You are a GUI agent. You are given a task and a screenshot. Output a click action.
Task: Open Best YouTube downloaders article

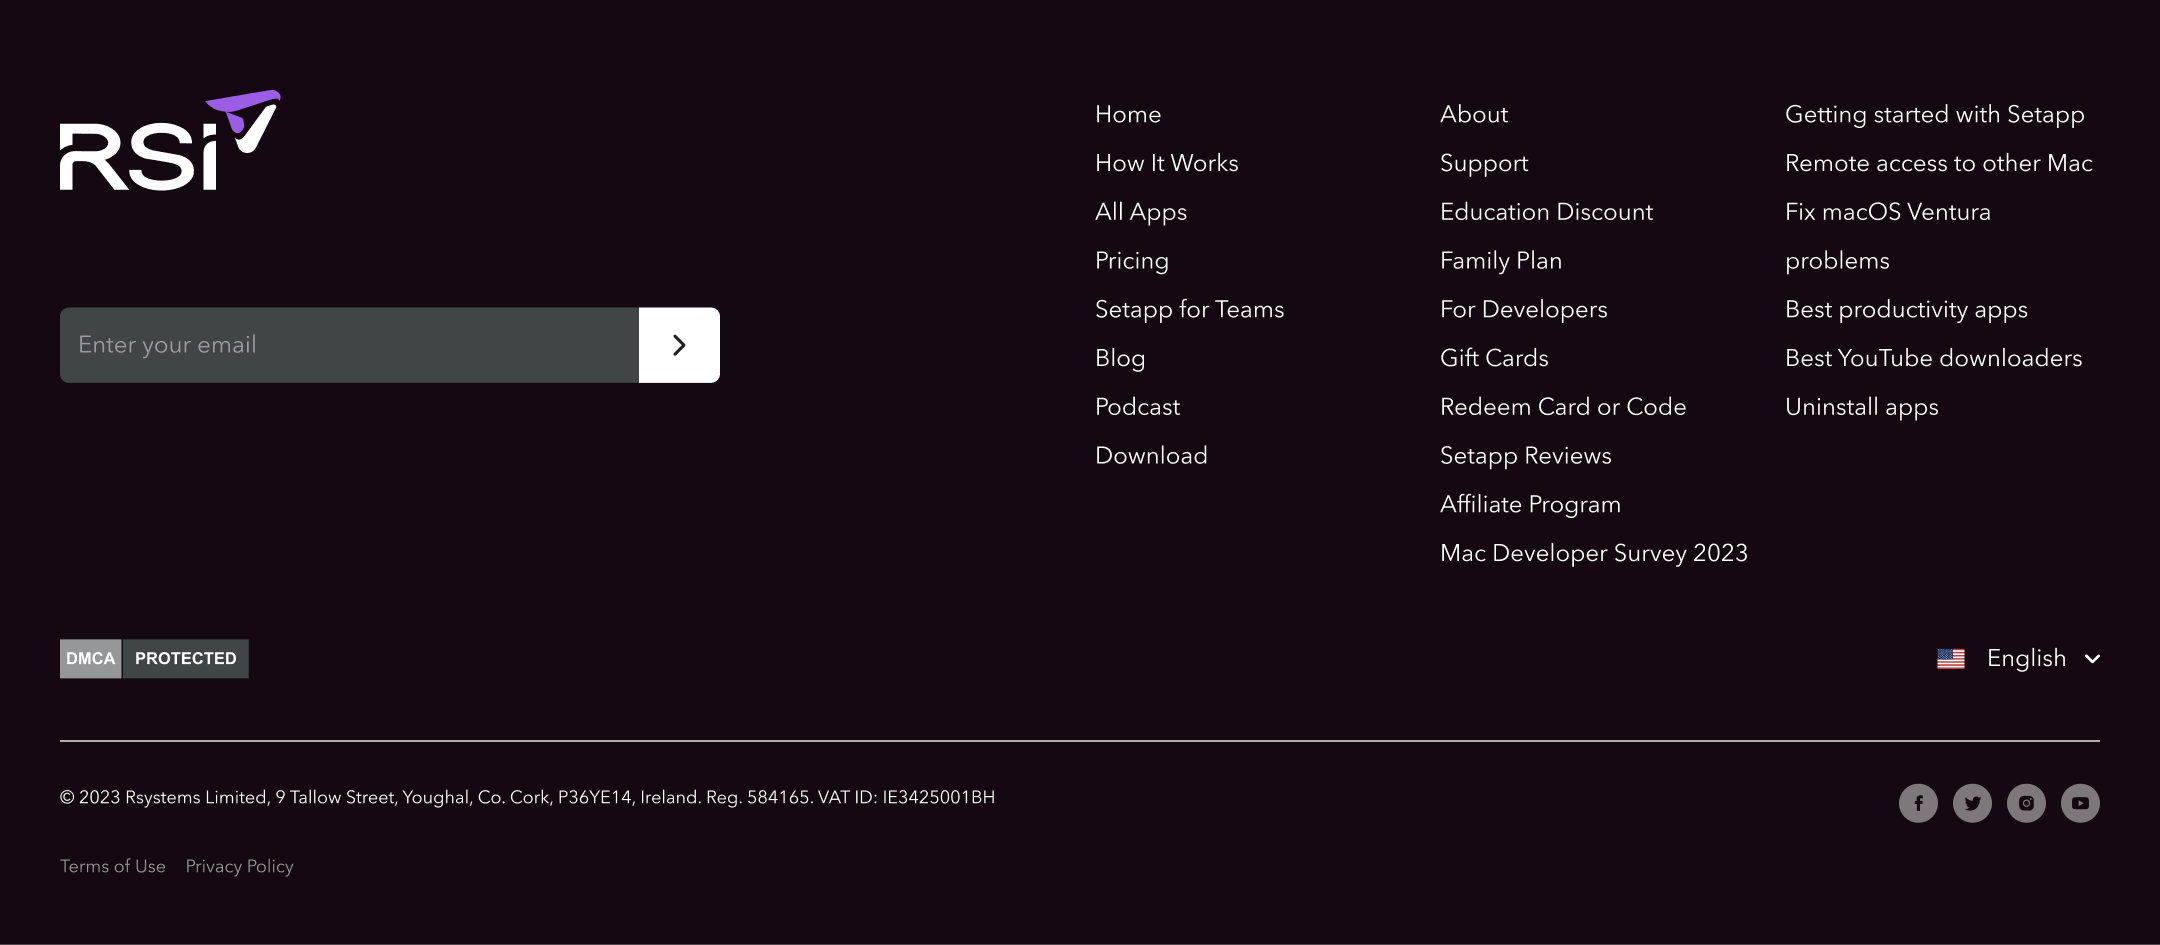click(1933, 358)
